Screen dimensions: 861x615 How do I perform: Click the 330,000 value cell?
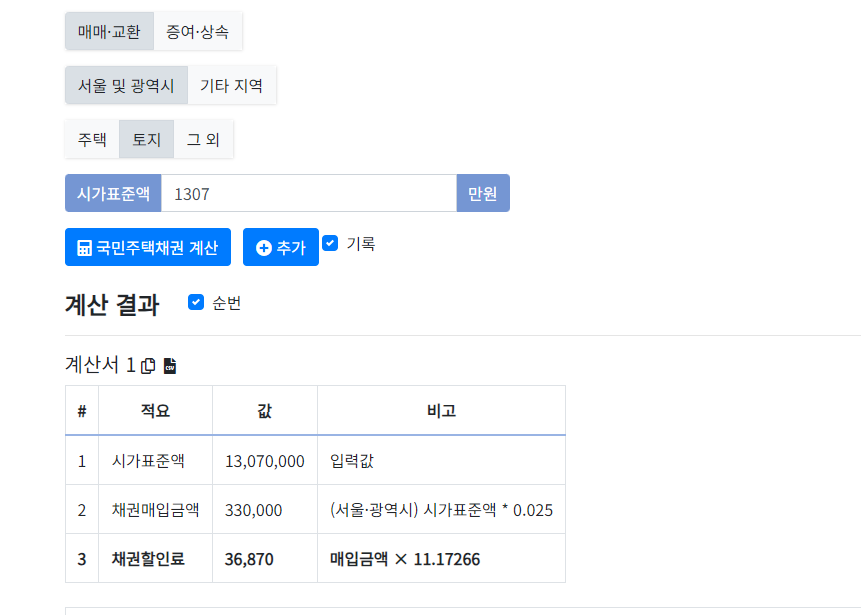(x=265, y=509)
